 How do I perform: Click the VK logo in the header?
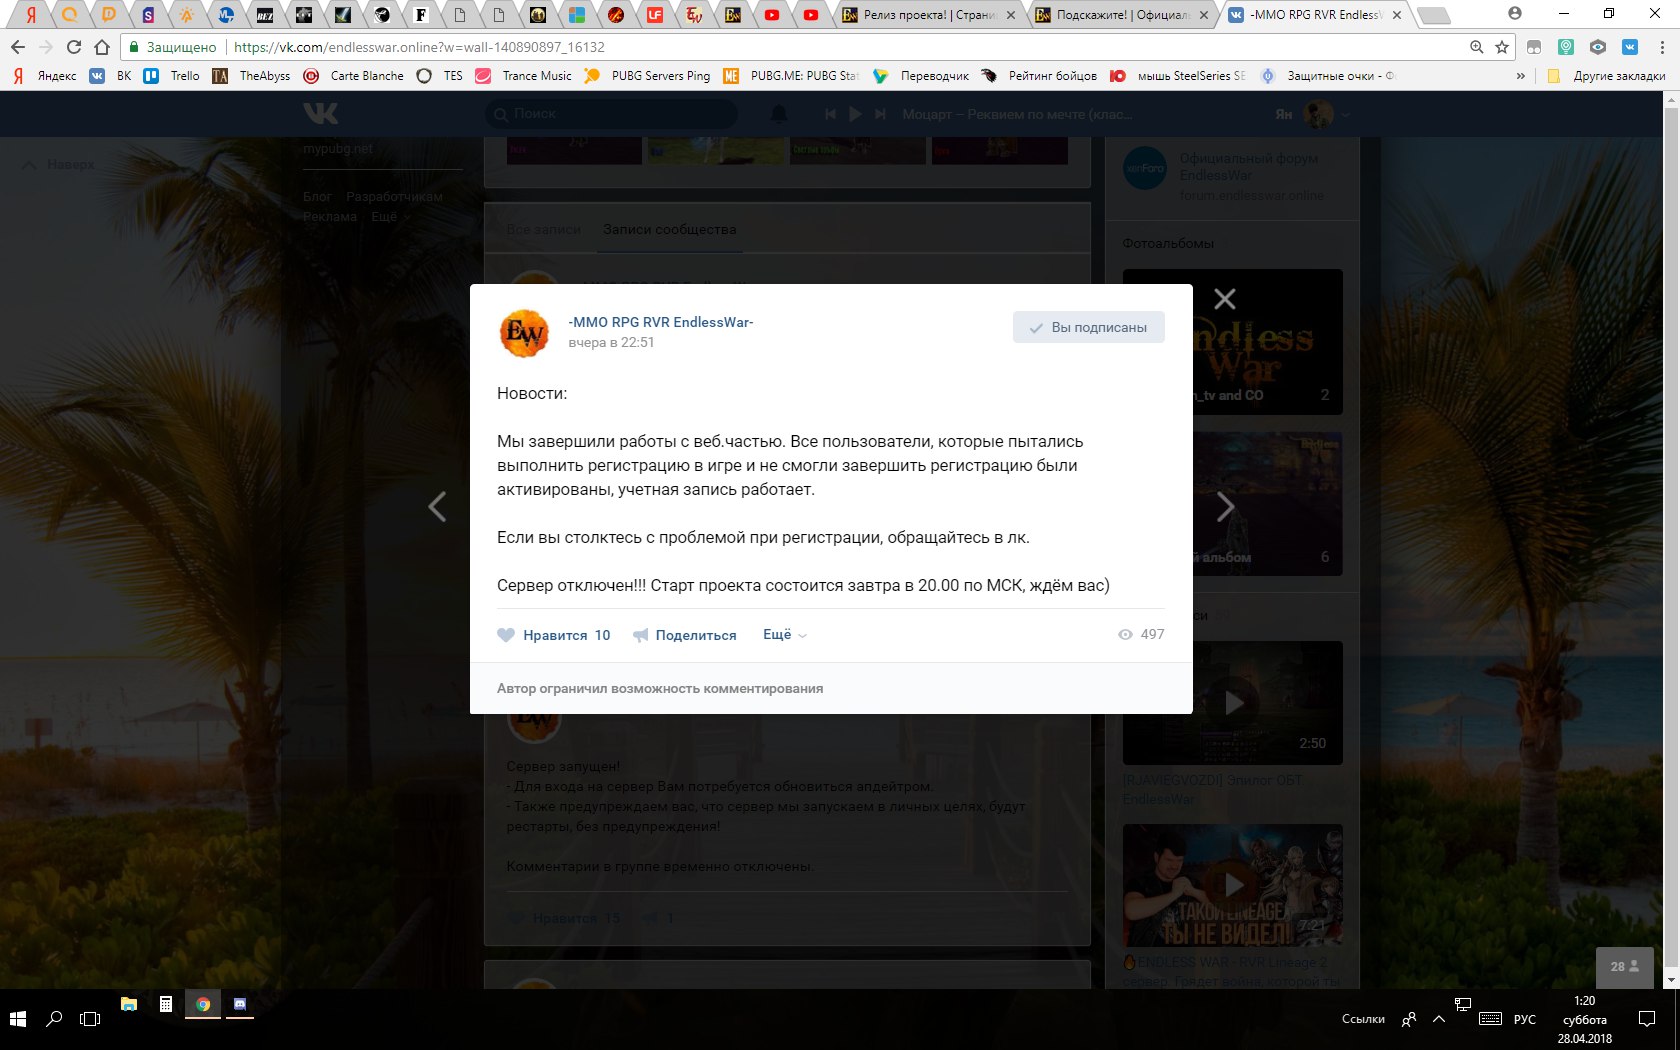(x=320, y=113)
